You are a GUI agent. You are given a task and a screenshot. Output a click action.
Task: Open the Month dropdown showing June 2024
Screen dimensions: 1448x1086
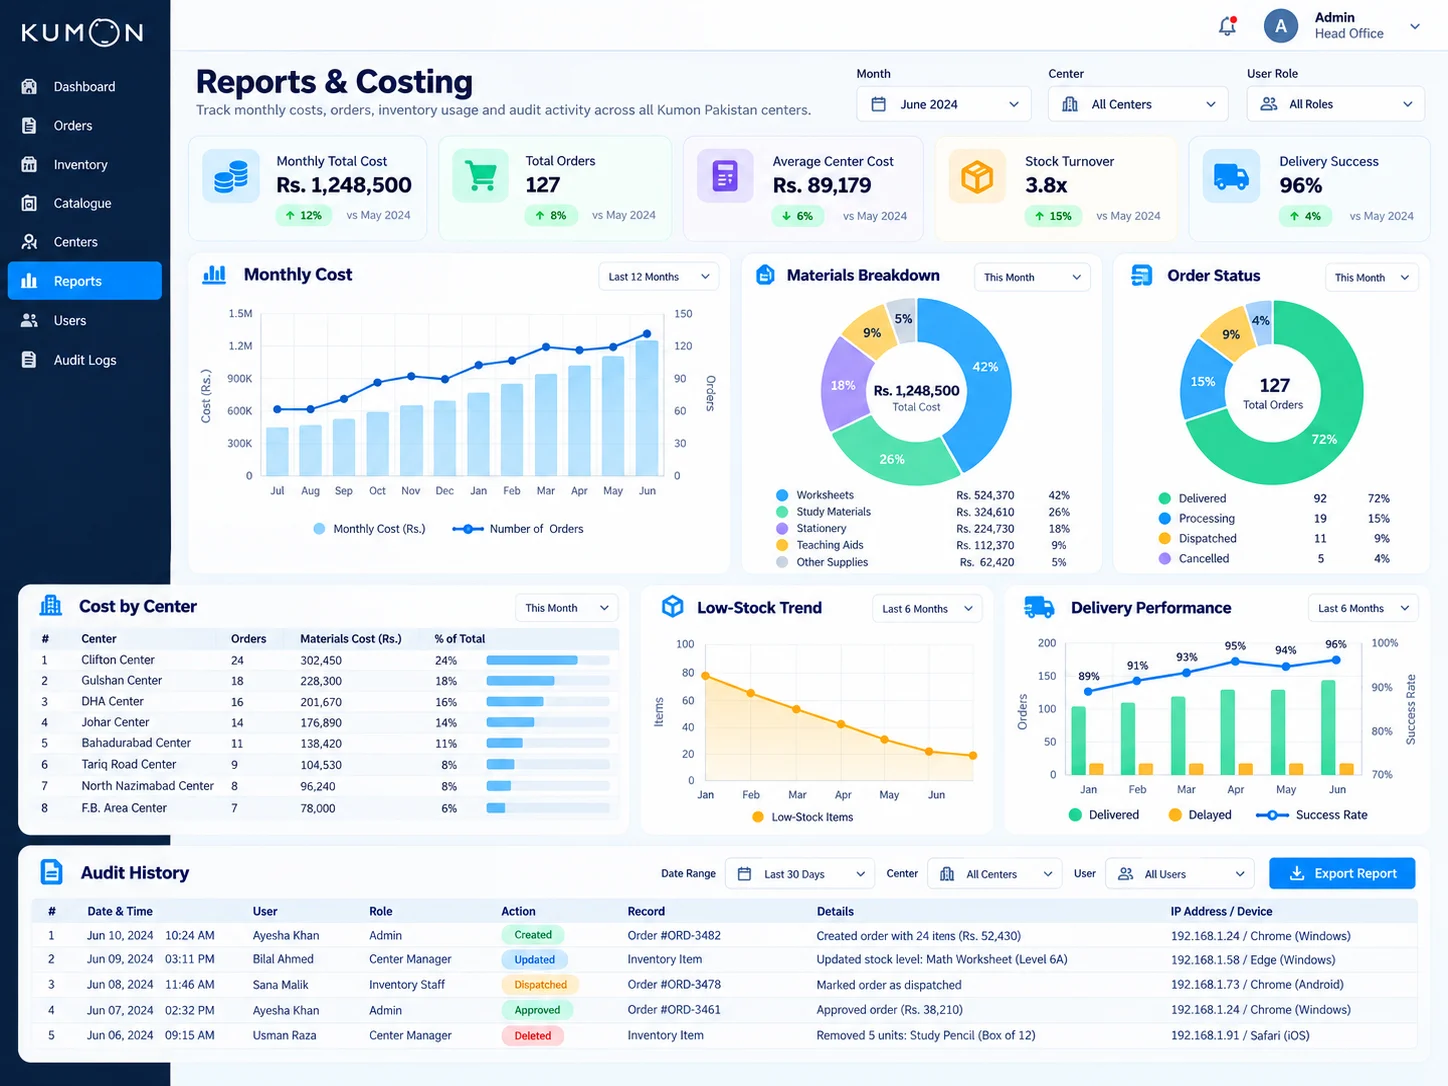pos(944,104)
